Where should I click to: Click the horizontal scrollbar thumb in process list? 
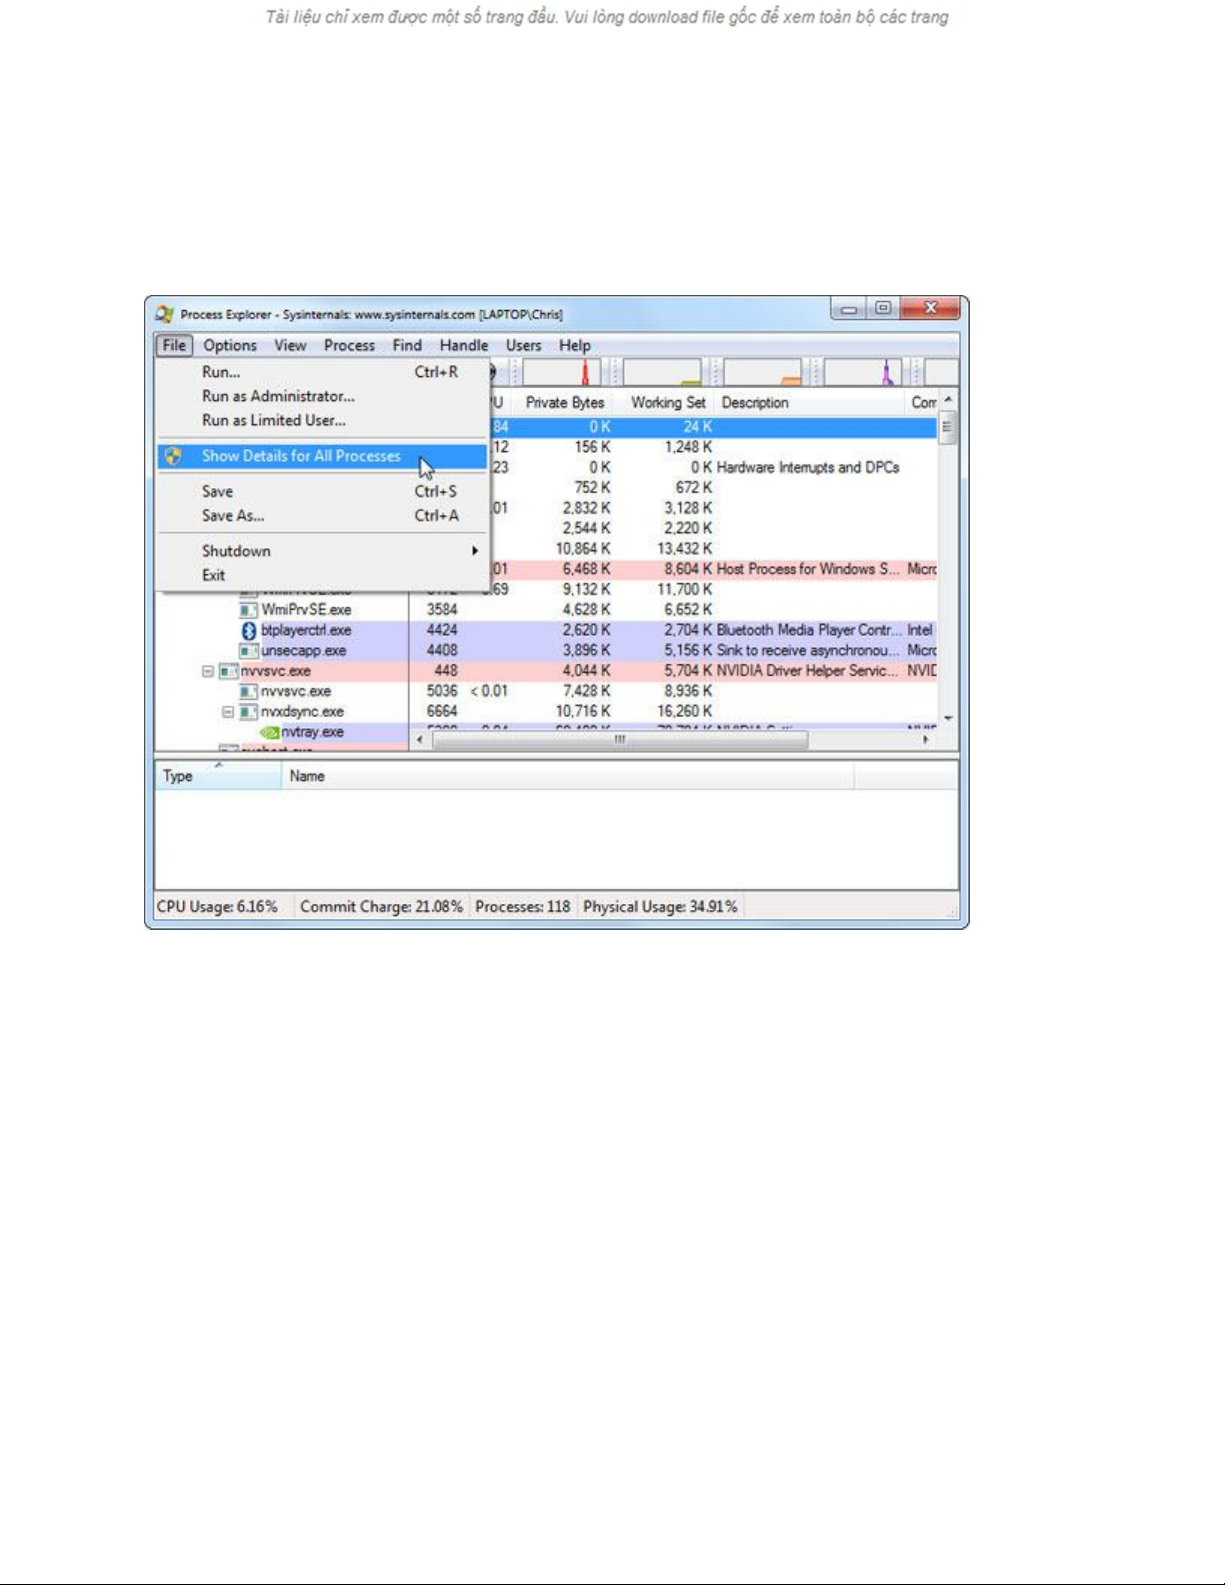click(x=619, y=740)
